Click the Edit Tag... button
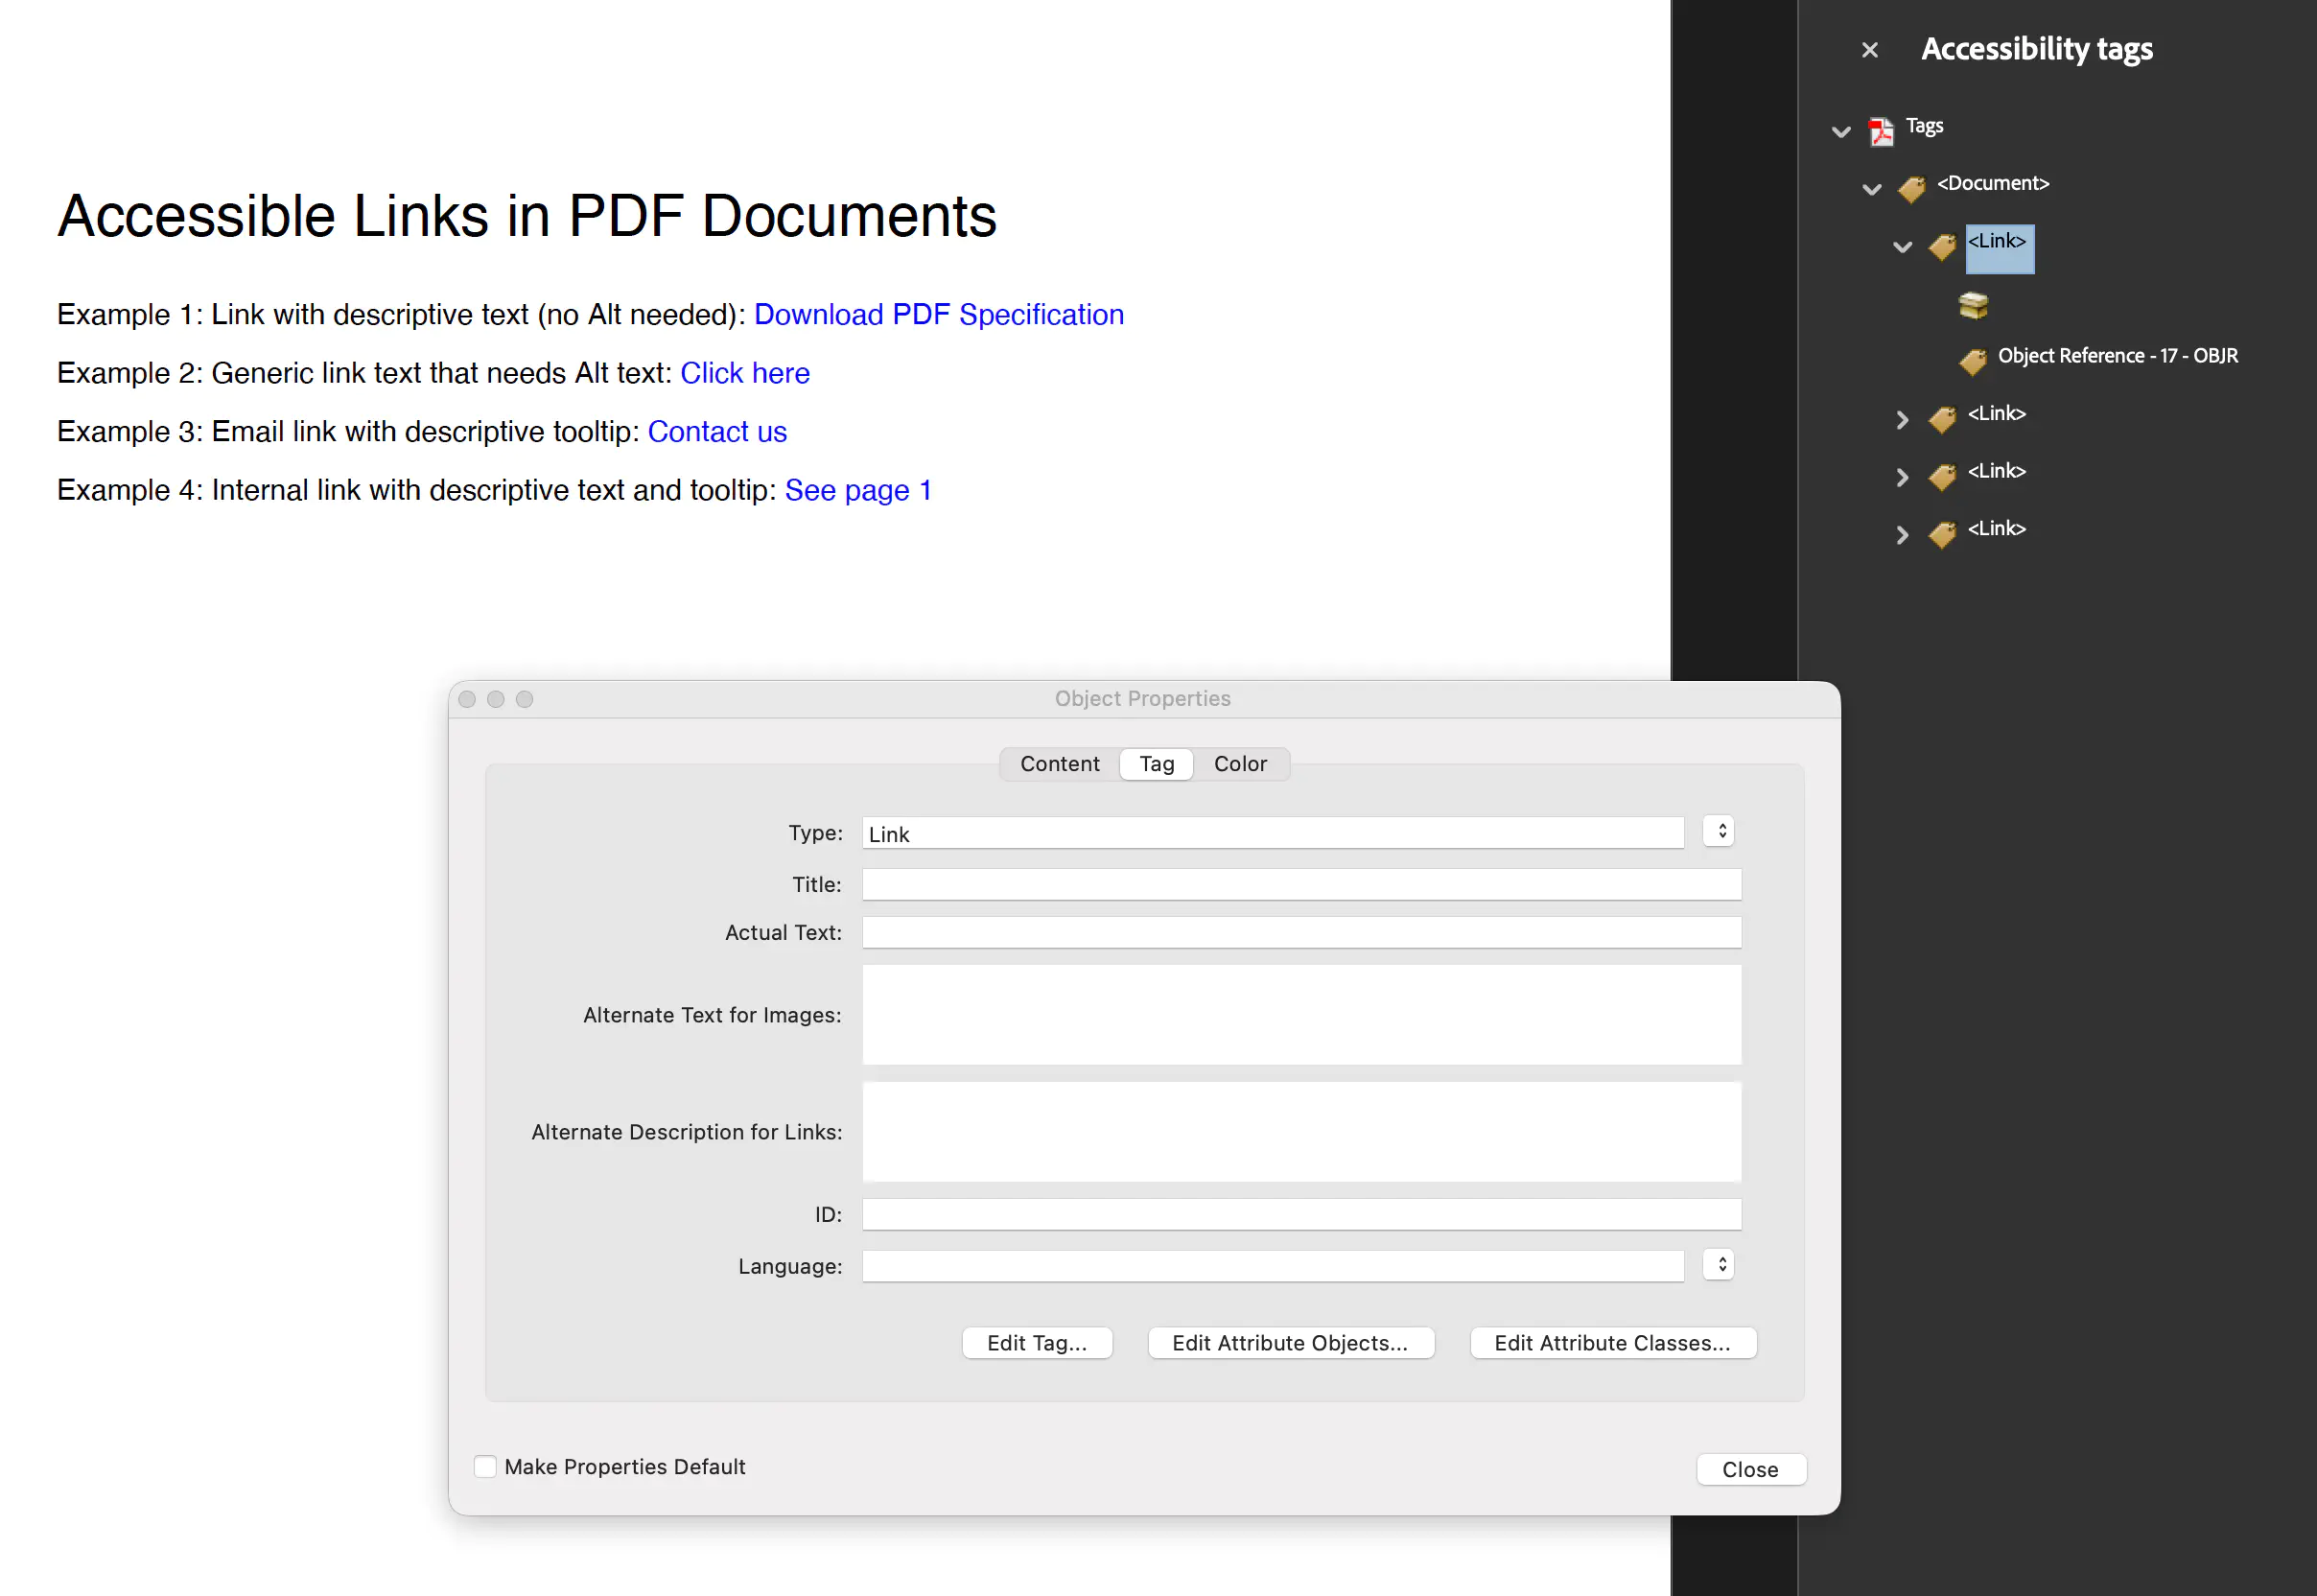 click(1036, 1342)
